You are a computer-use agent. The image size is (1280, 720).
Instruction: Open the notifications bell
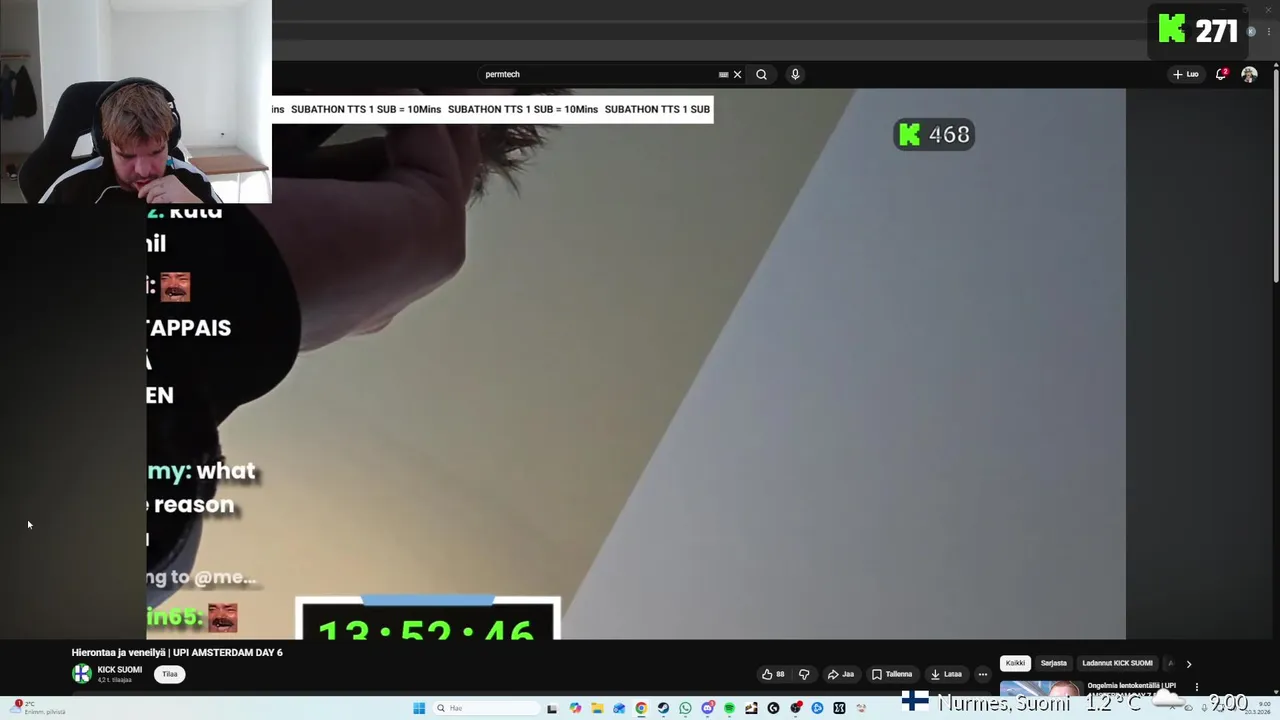(1221, 74)
